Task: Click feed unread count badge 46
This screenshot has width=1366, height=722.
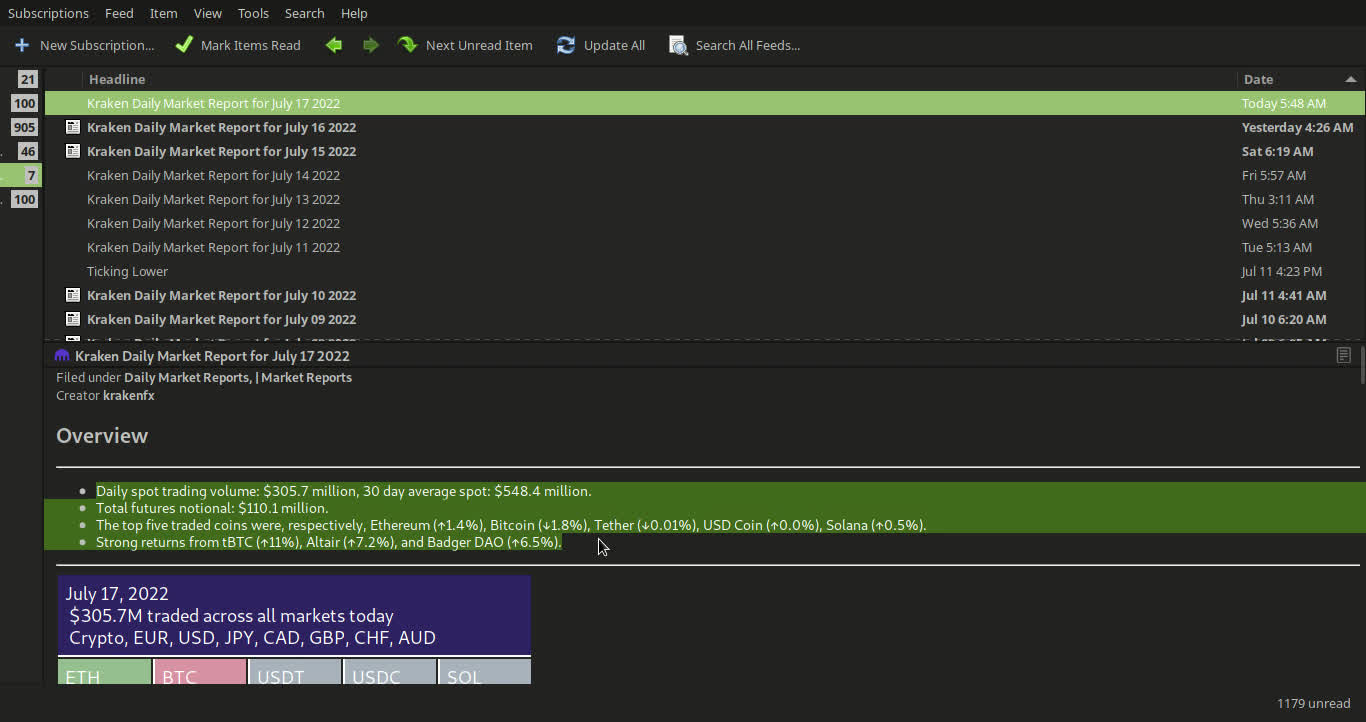Action: pyautogui.click(x=27, y=151)
